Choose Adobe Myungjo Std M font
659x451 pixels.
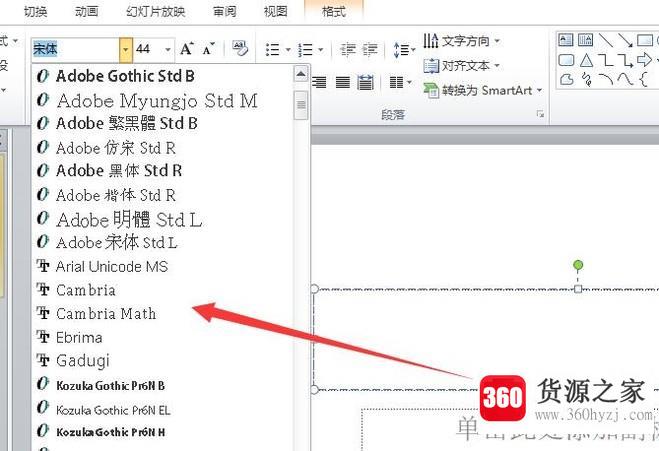tap(162, 100)
